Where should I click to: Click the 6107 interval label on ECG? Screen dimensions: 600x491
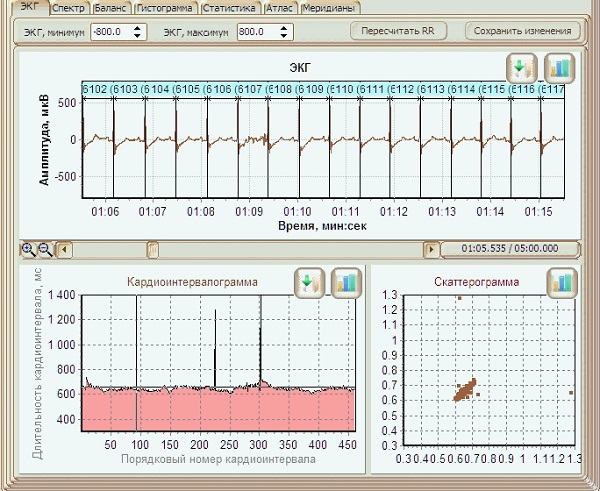(x=250, y=90)
